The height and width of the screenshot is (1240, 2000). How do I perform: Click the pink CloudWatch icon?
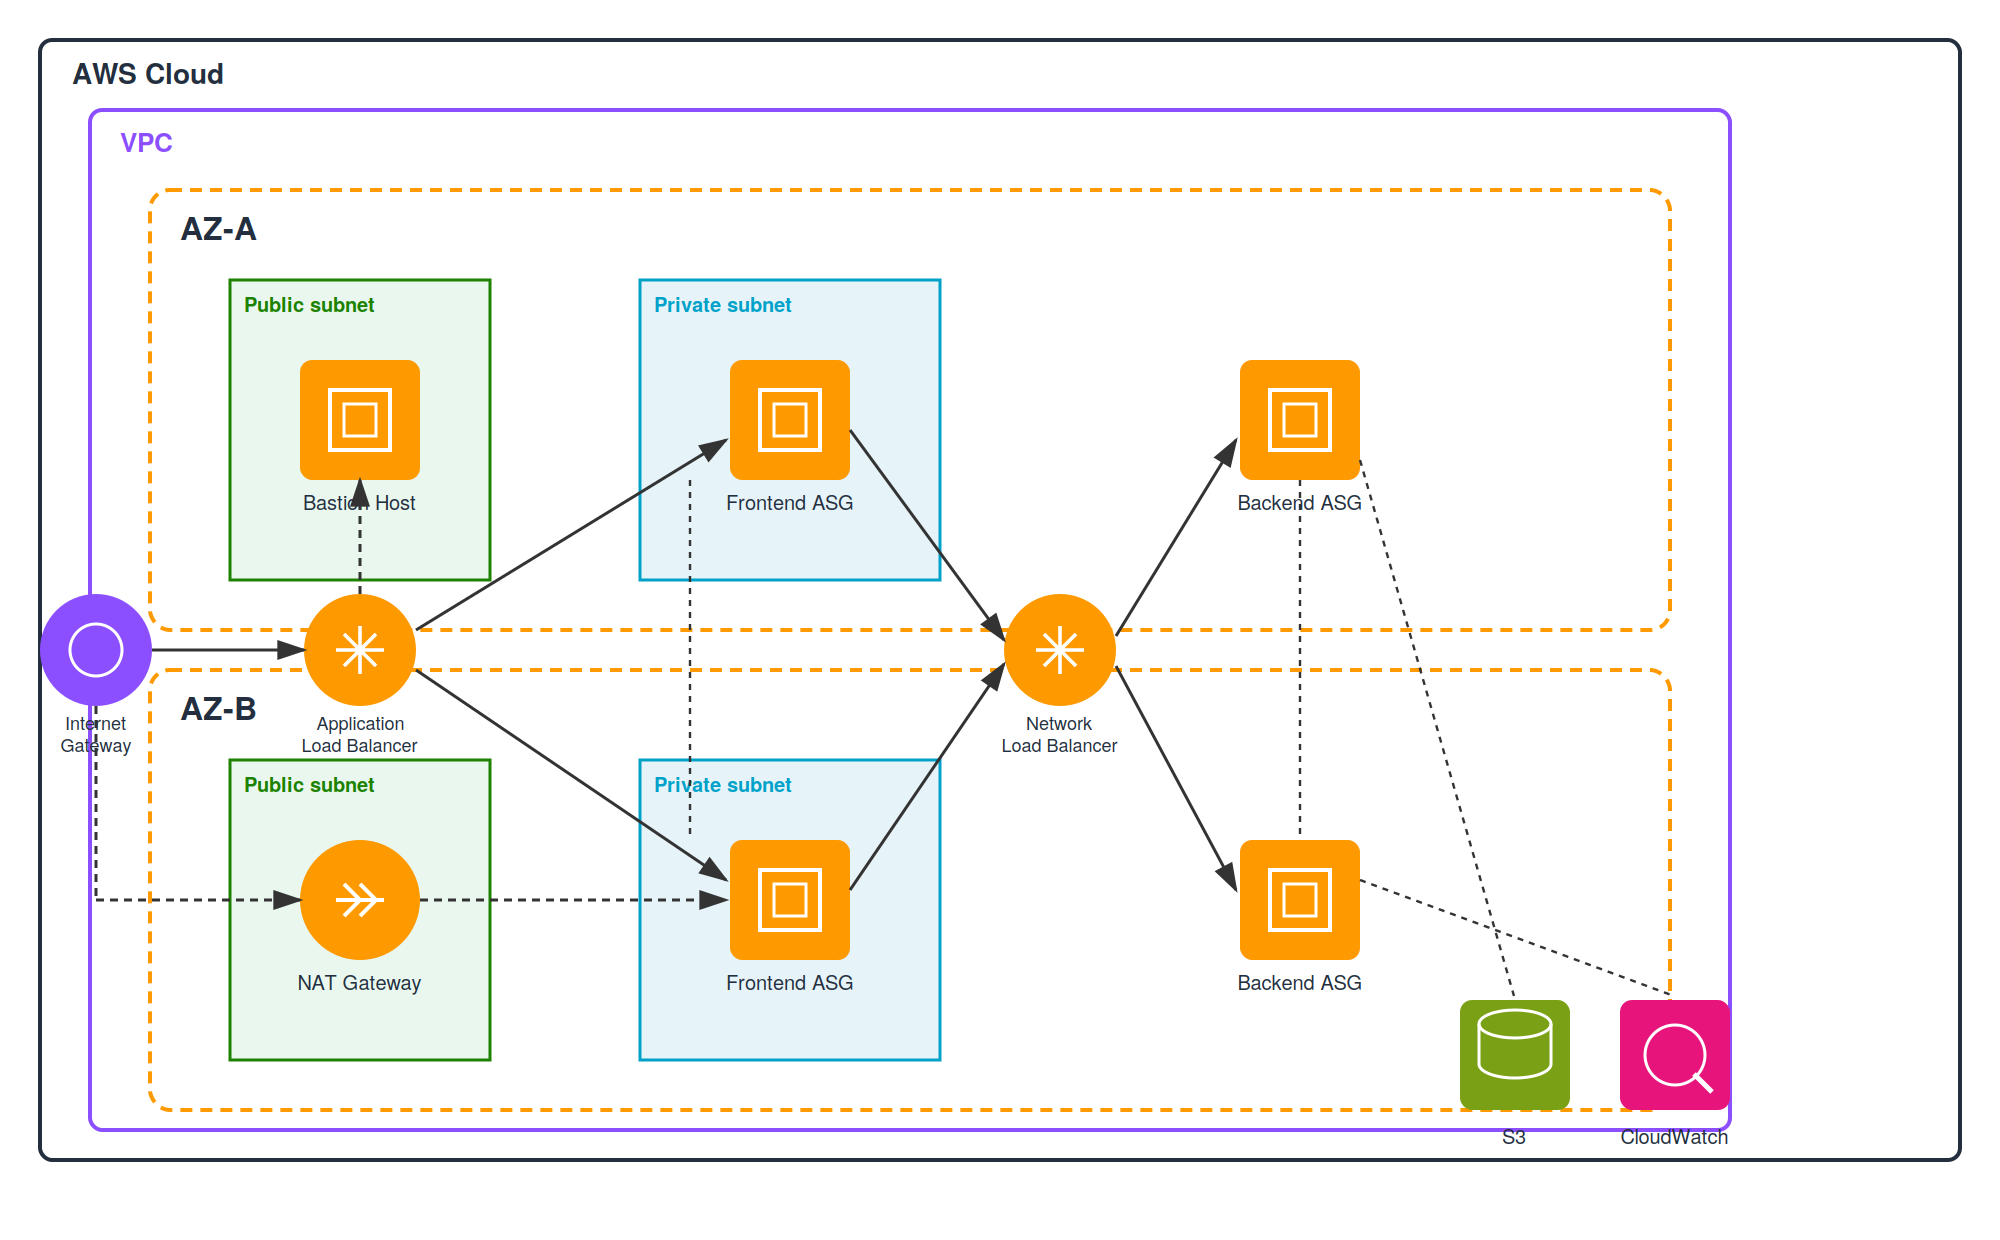point(1675,1055)
